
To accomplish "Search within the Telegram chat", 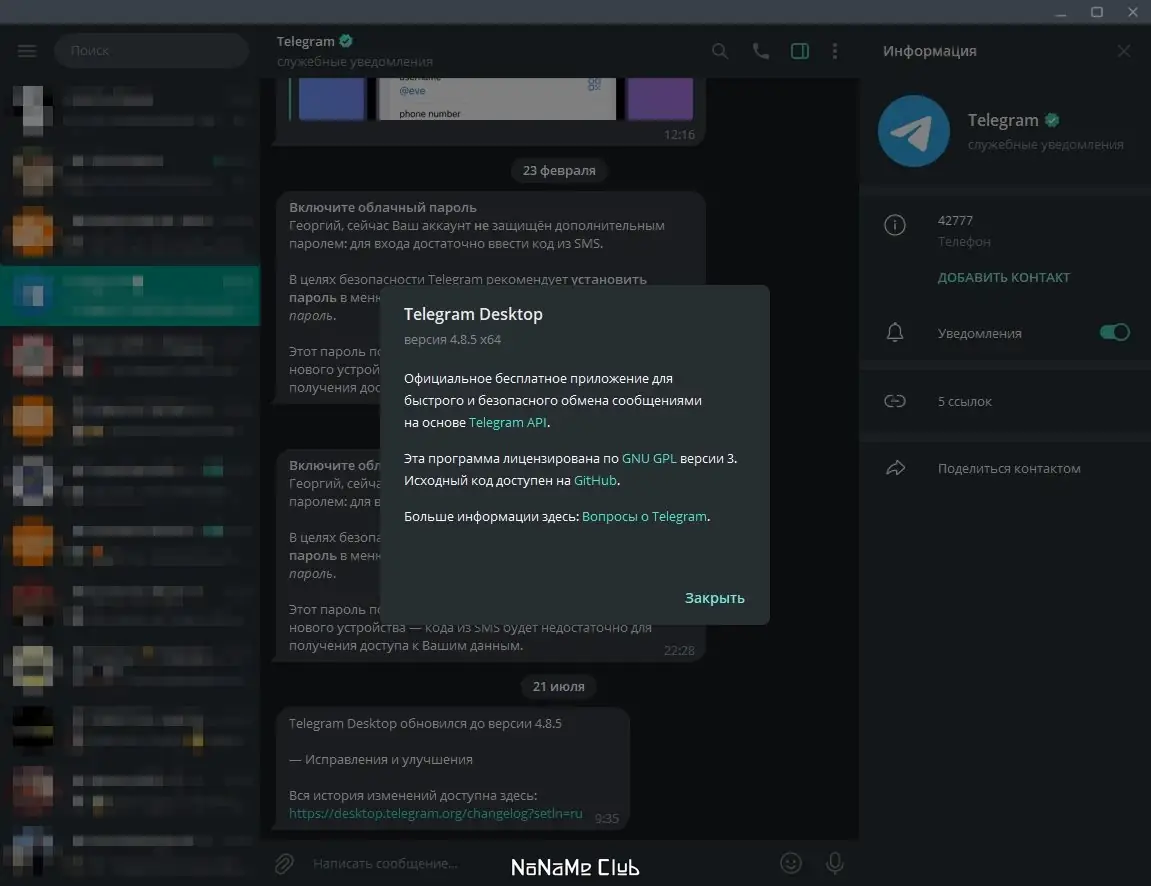I will 720,51.
